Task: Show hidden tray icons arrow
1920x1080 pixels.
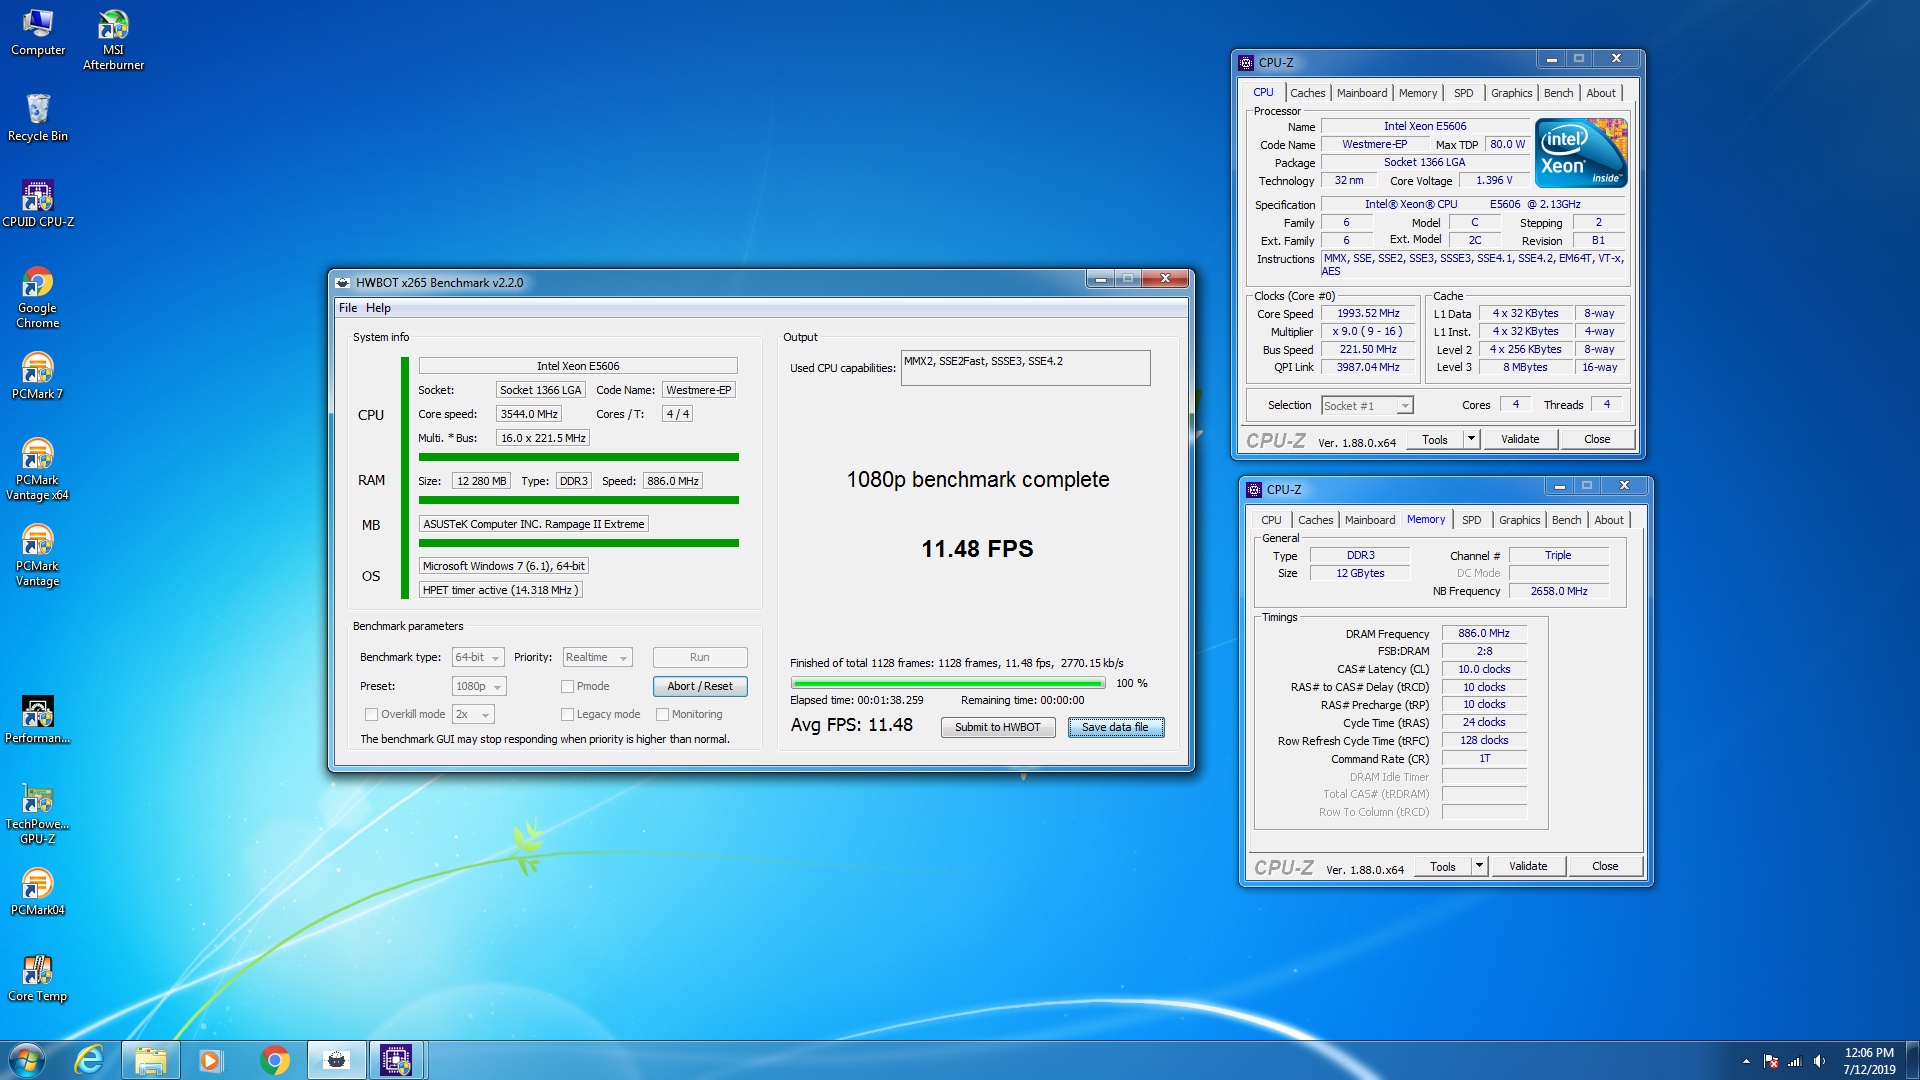Action: tap(1746, 1061)
